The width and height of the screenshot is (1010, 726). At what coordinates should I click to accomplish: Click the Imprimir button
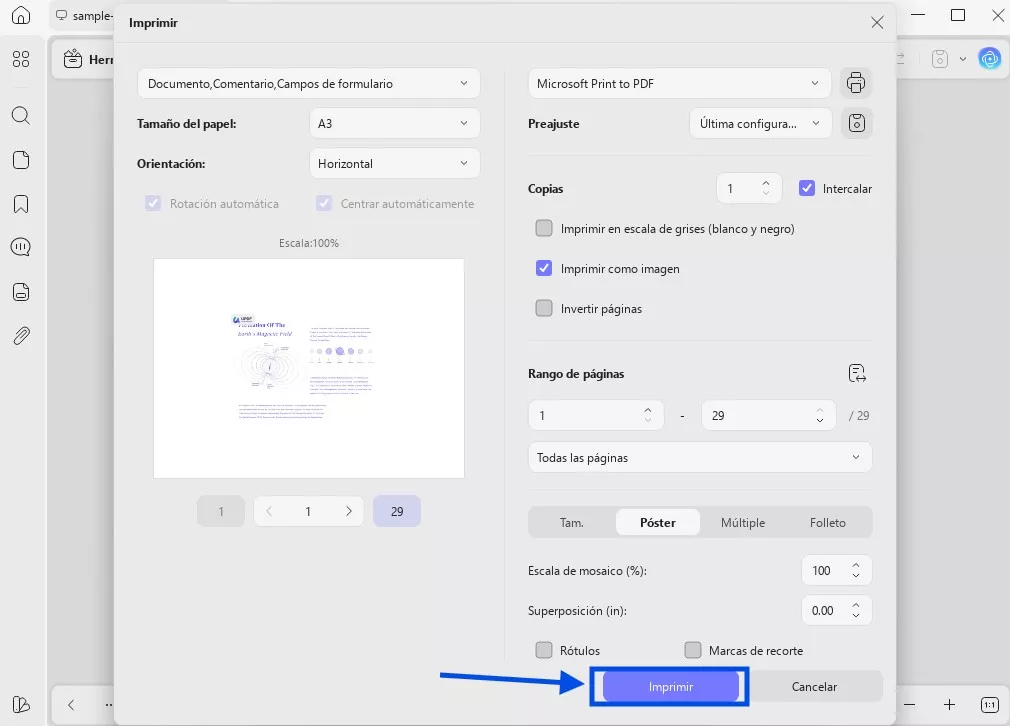pyautogui.click(x=670, y=687)
